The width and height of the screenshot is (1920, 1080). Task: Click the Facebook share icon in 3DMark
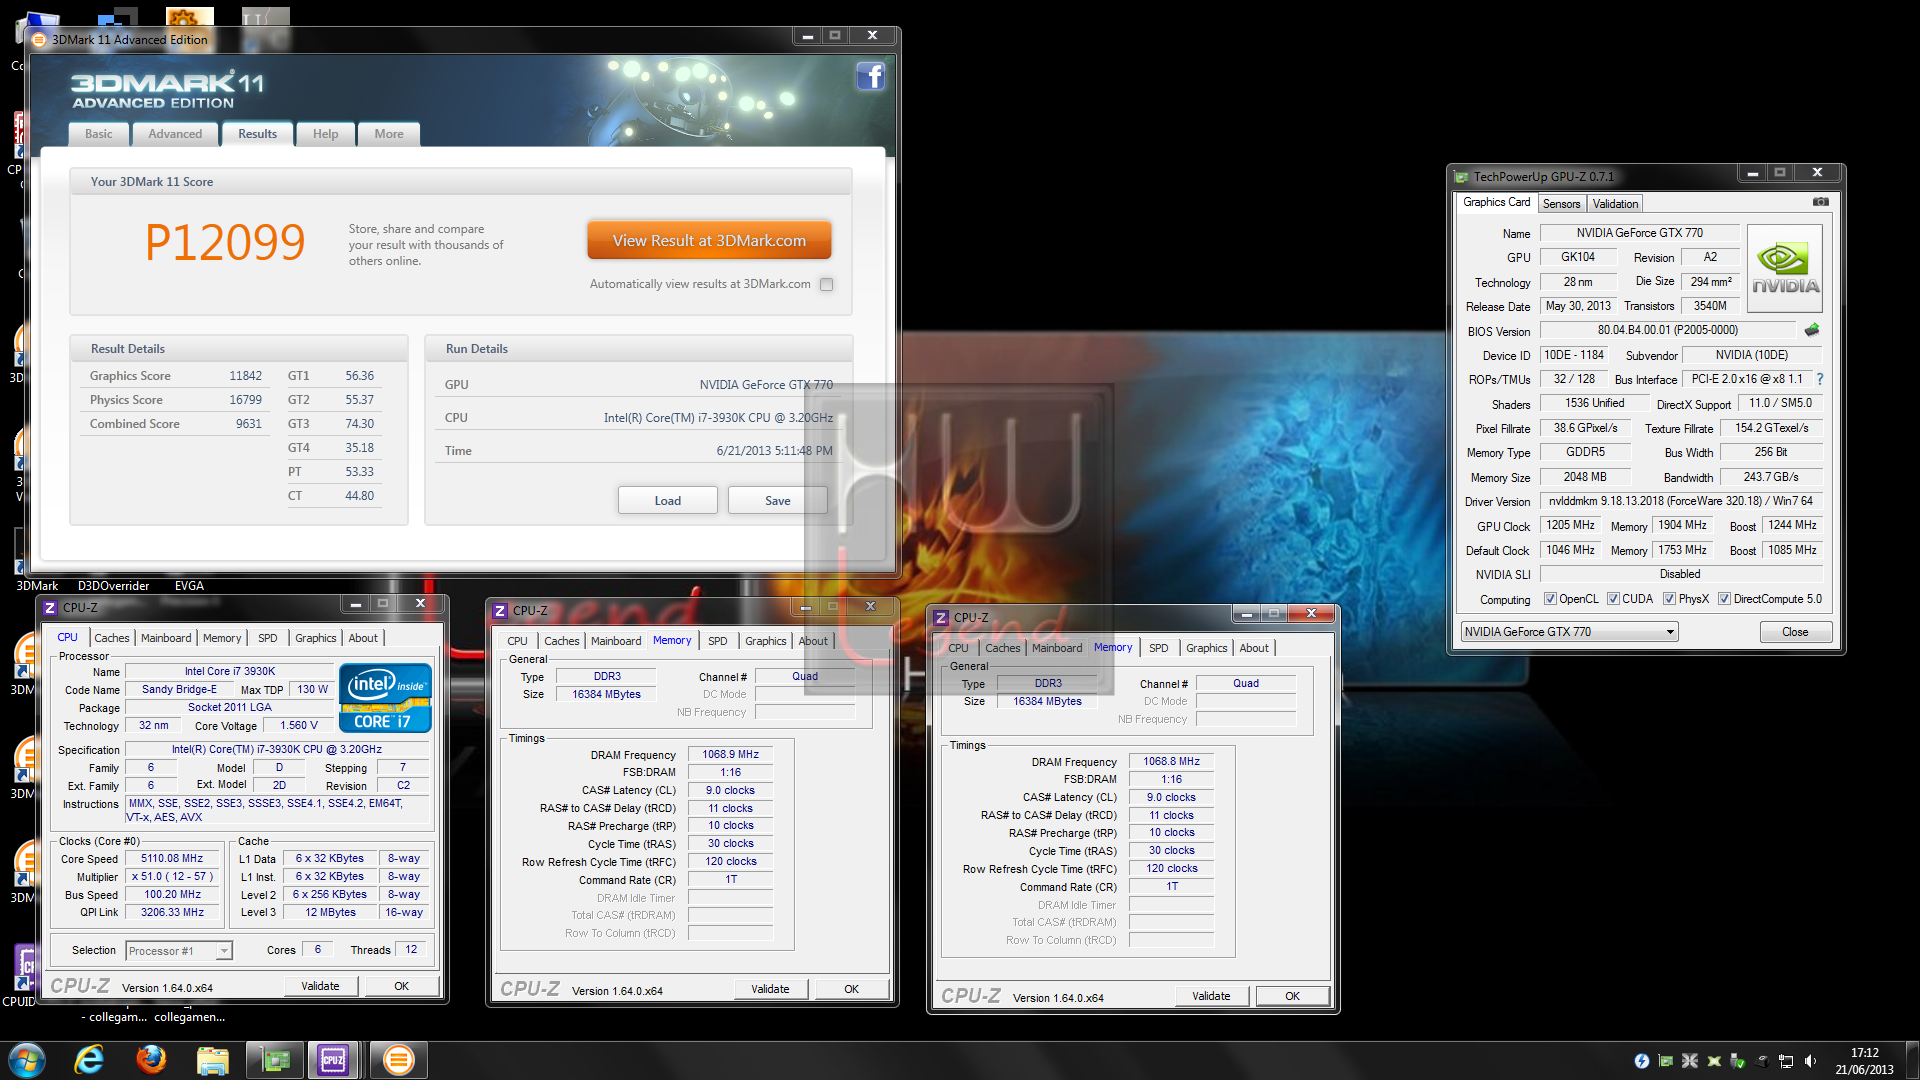click(x=870, y=77)
